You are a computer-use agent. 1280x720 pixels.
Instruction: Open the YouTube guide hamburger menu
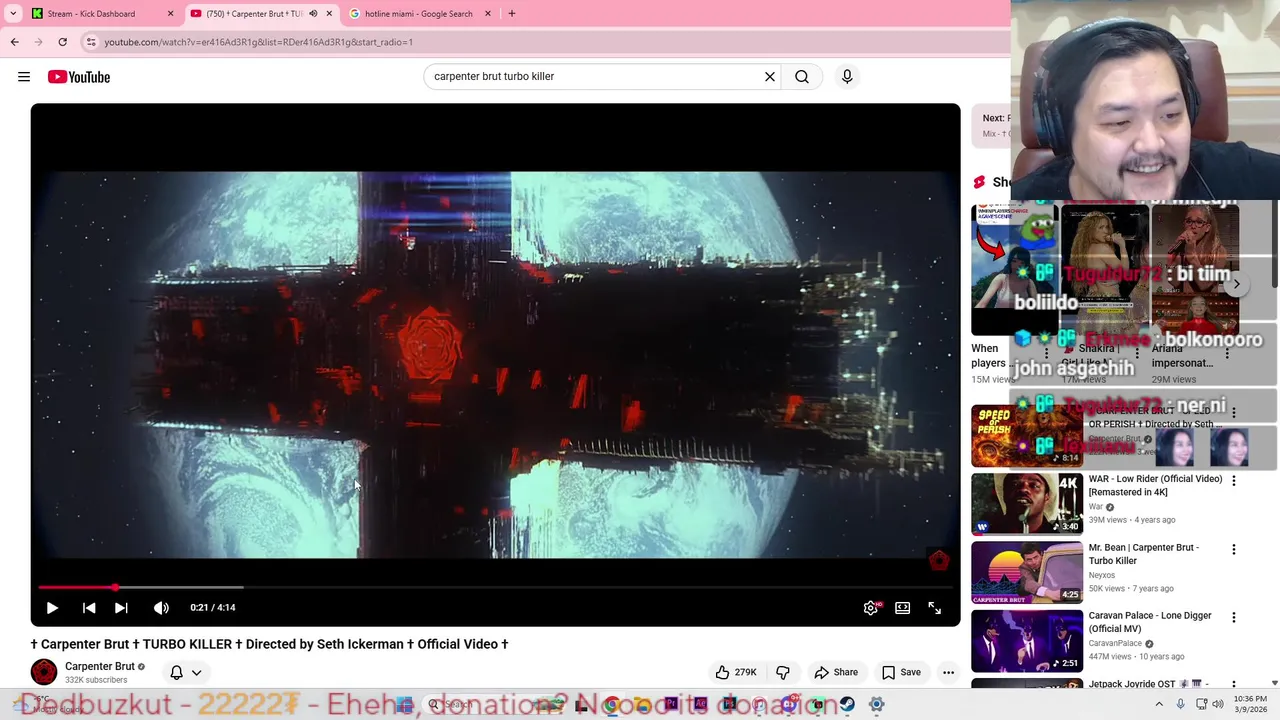(24, 76)
